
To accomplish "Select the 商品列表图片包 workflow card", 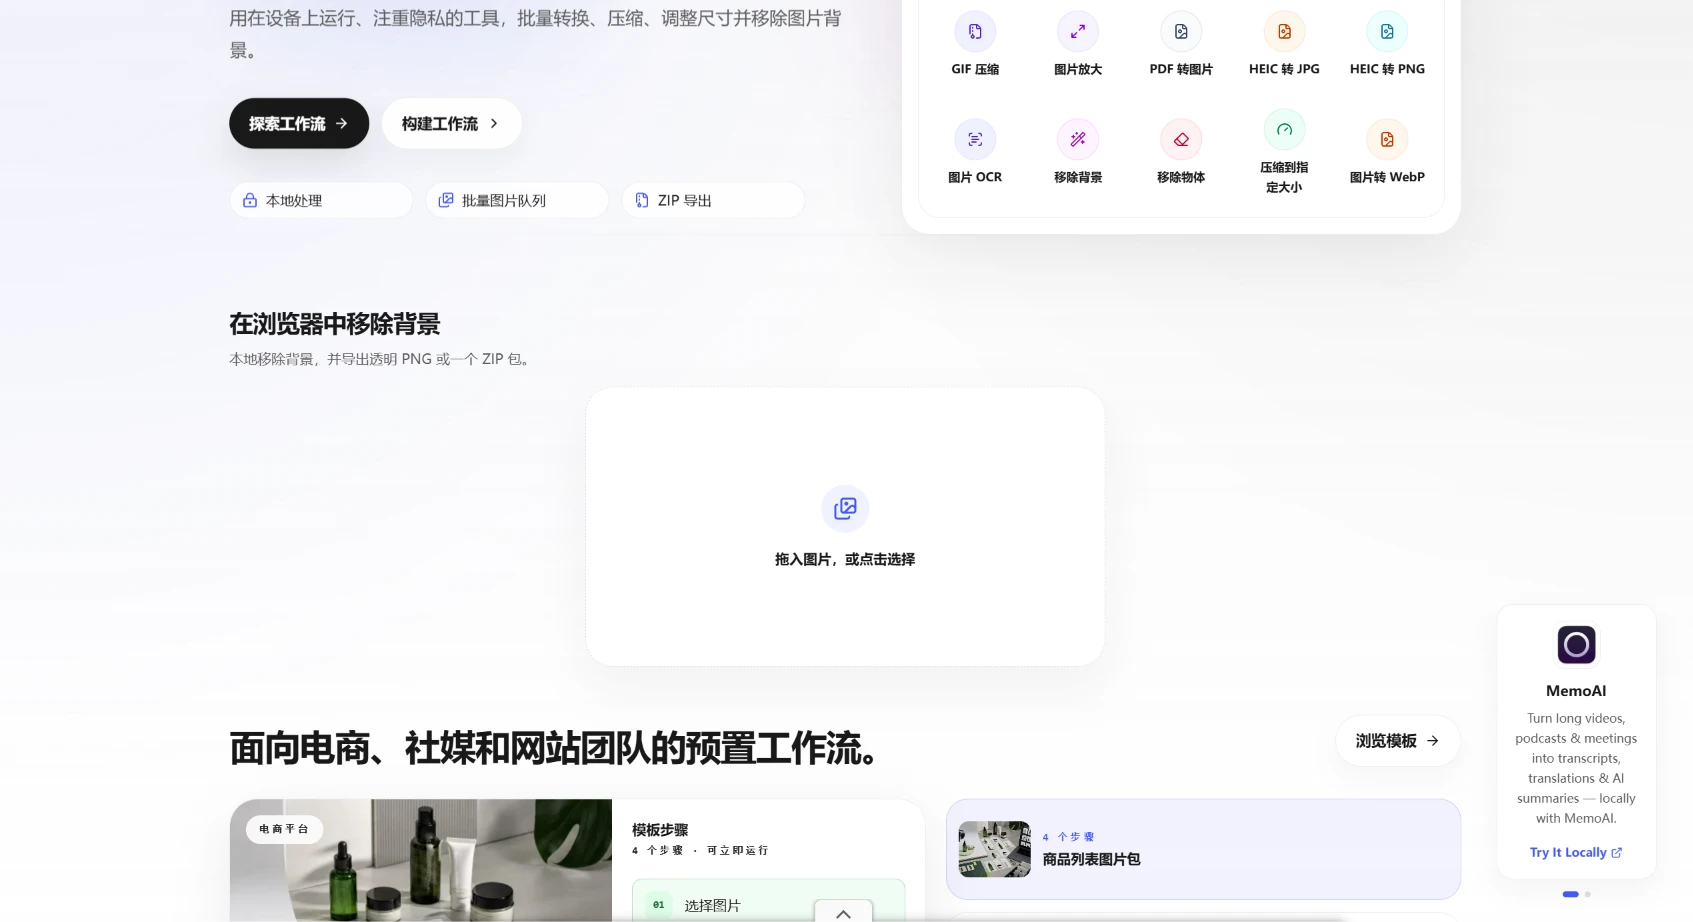I will coord(1203,849).
